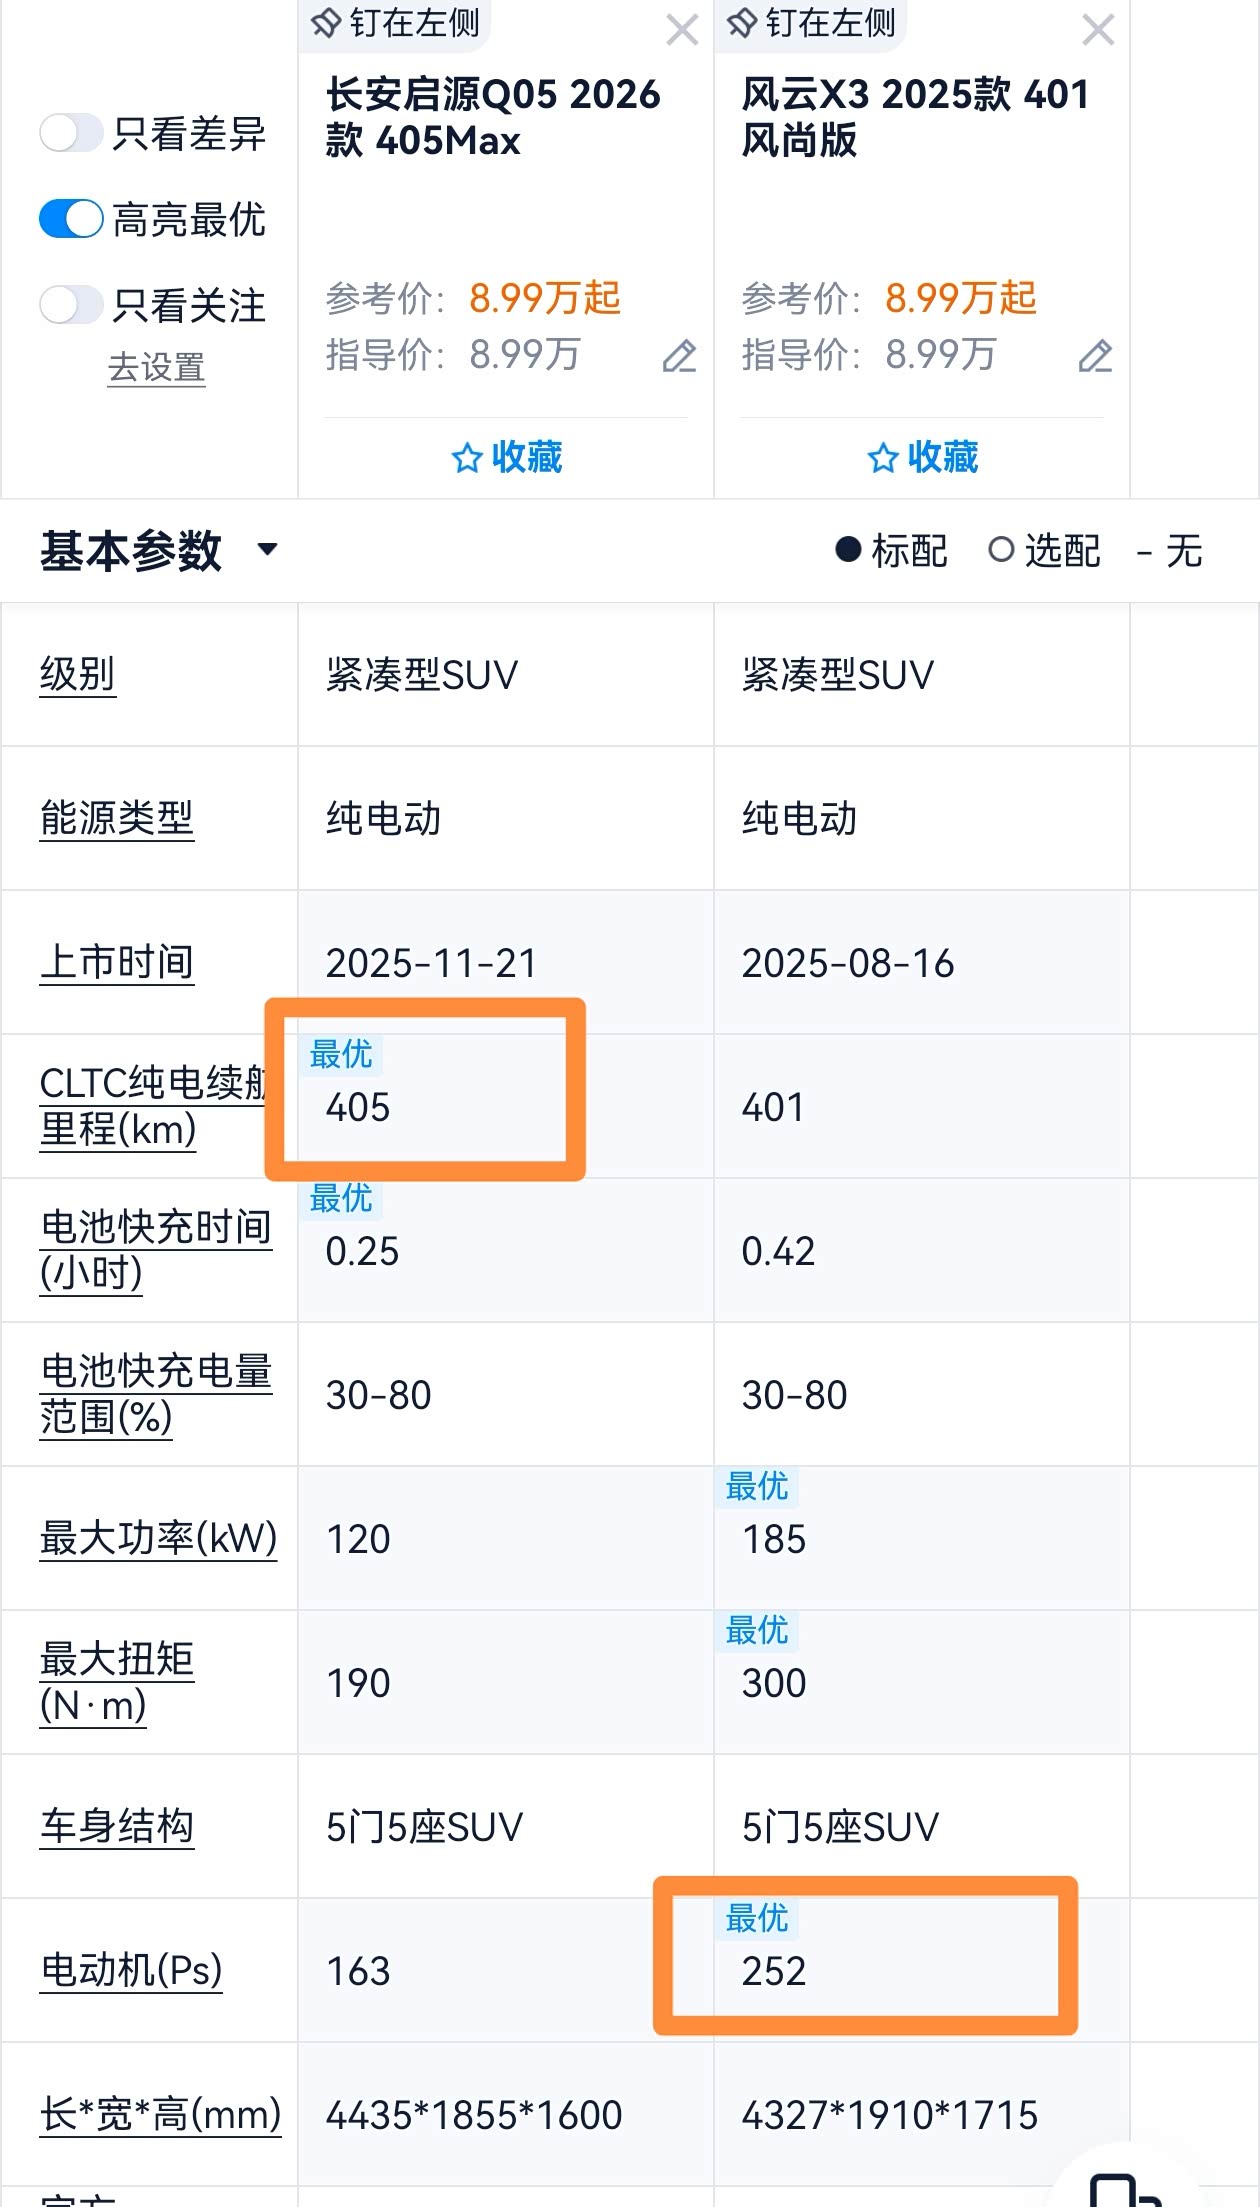Viewport: 1260px width, 2207px height.
Task: Pin the 长安启源Q05 column to left
Action: click(397, 22)
